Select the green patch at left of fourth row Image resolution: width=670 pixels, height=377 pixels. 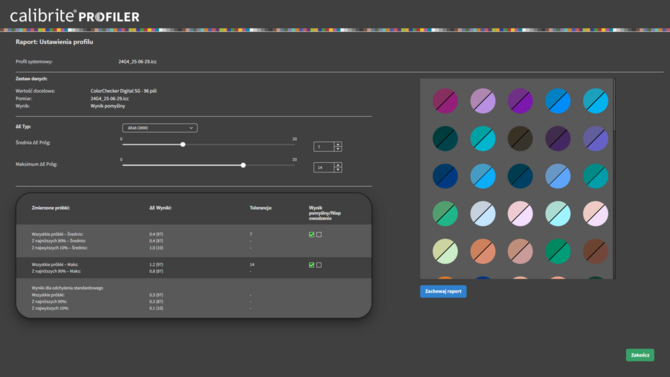point(445,214)
